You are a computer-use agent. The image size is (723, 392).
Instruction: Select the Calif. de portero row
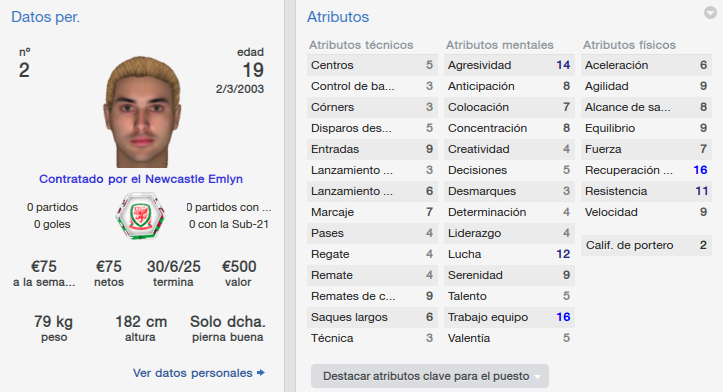tap(646, 245)
